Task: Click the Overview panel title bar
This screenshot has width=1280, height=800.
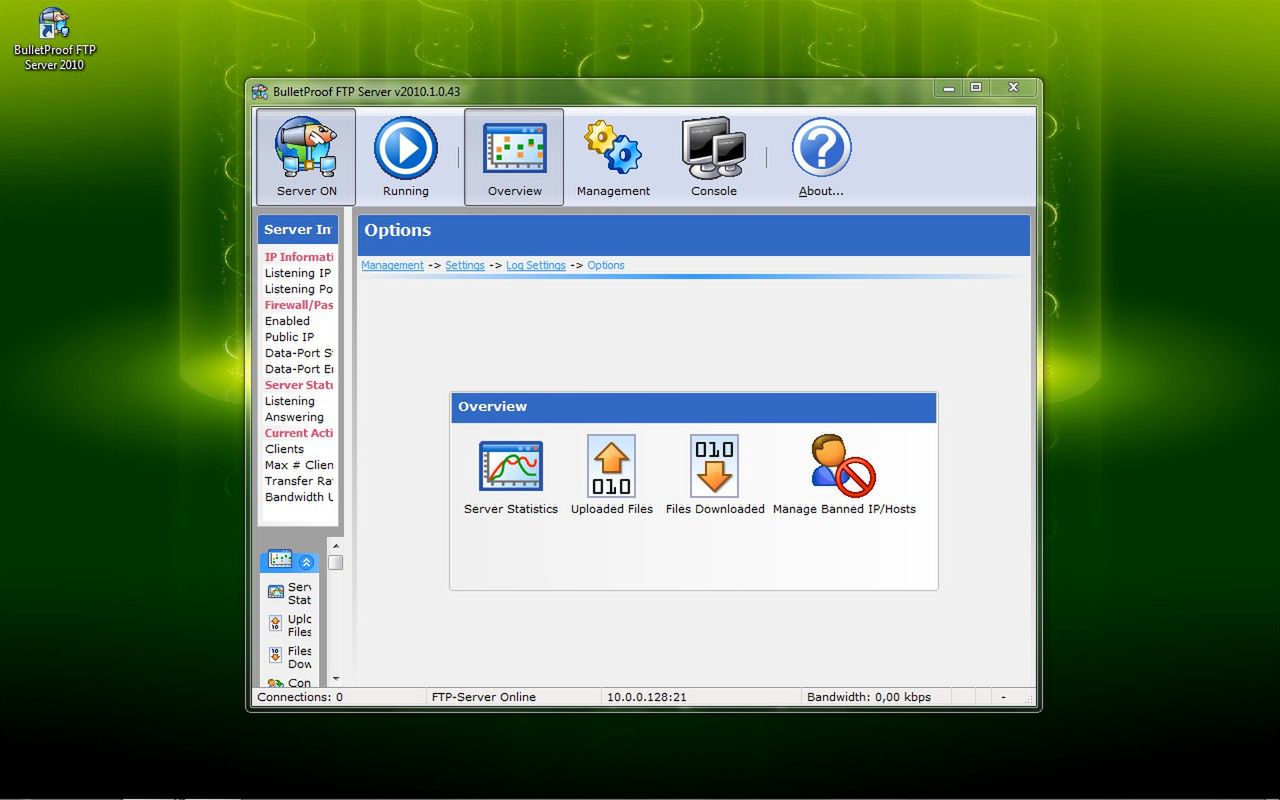Action: pyautogui.click(x=693, y=407)
